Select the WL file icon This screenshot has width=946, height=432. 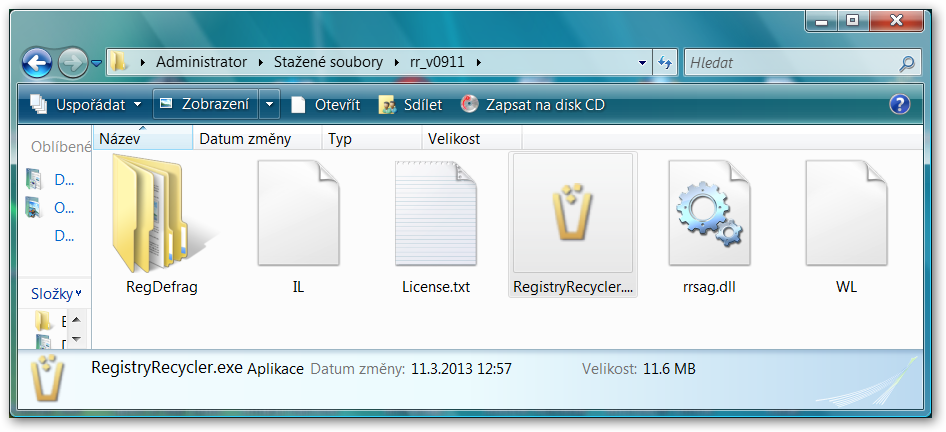(x=846, y=212)
